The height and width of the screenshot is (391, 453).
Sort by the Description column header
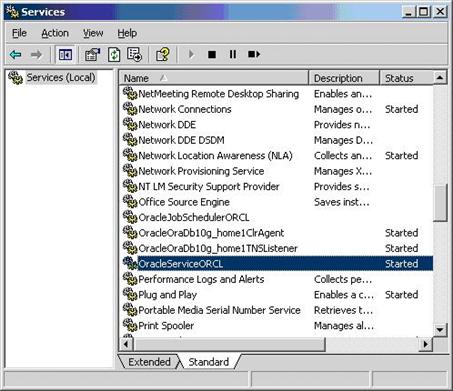pyautogui.click(x=344, y=78)
